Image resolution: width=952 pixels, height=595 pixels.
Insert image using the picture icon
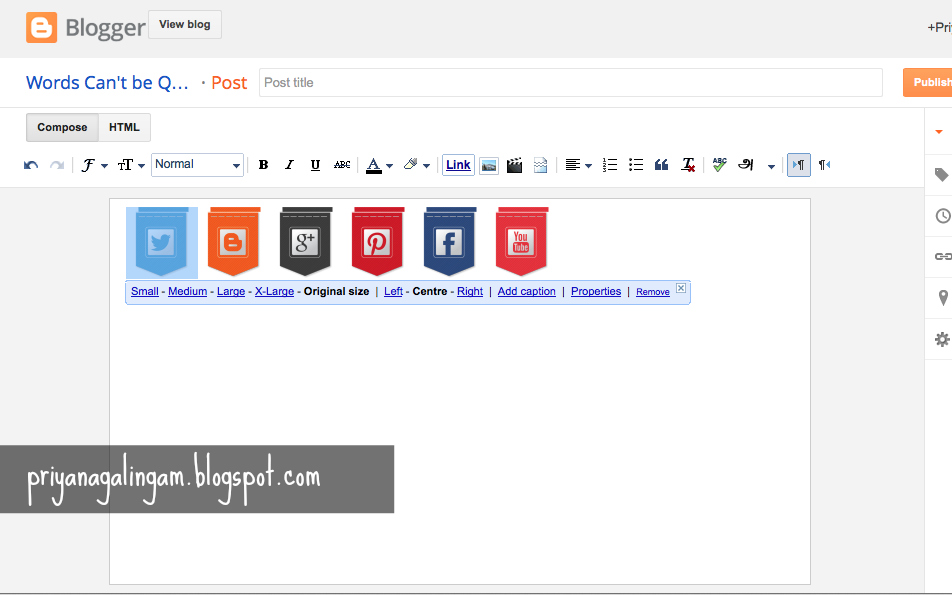(489, 165)
